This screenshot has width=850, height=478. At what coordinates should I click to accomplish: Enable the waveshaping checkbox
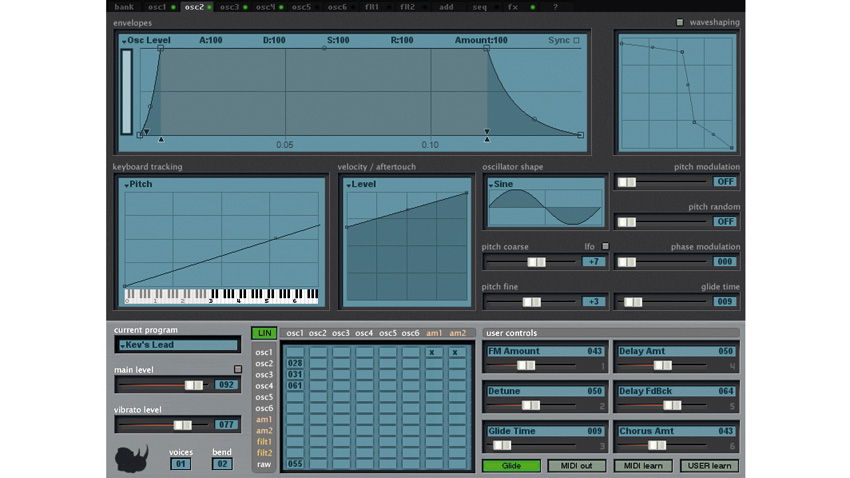pyautogui.click(x=679, y=22)
